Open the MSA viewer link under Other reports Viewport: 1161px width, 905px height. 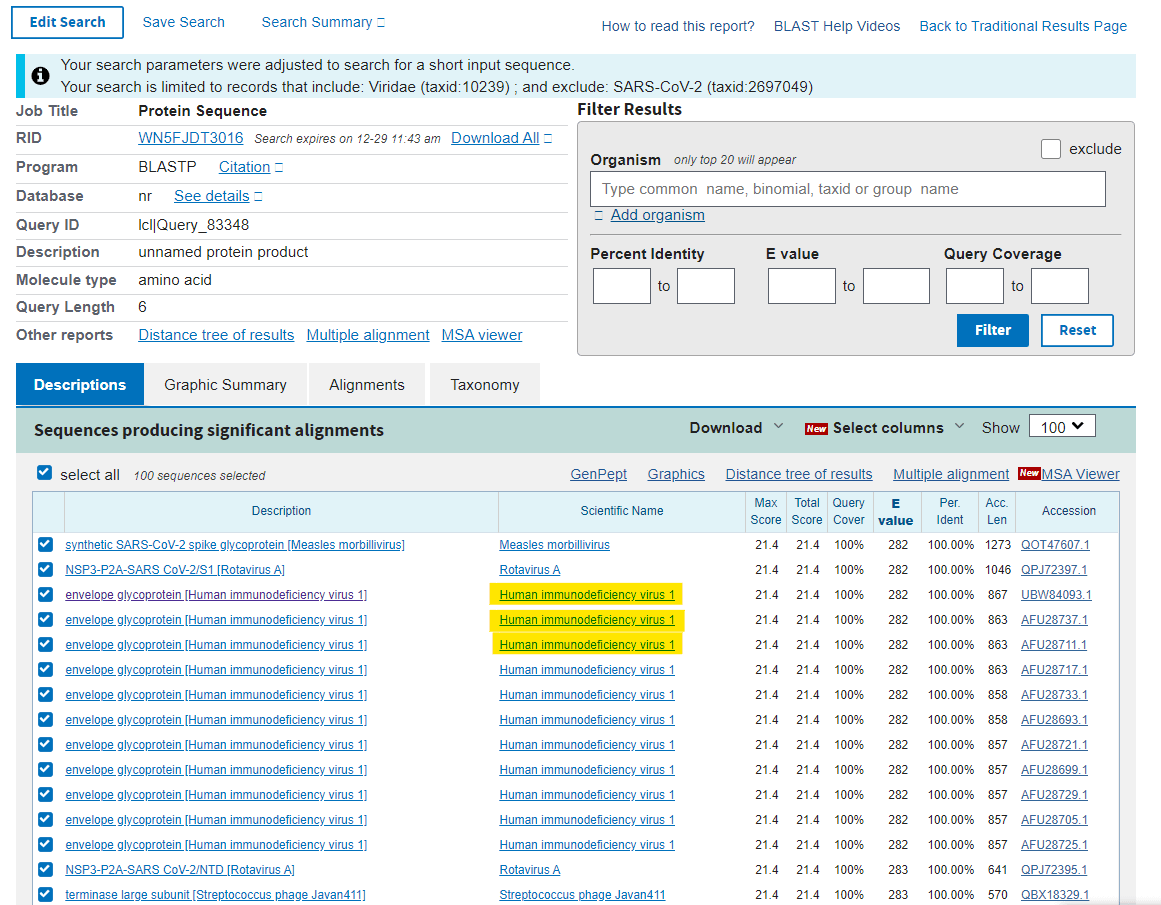481,335
